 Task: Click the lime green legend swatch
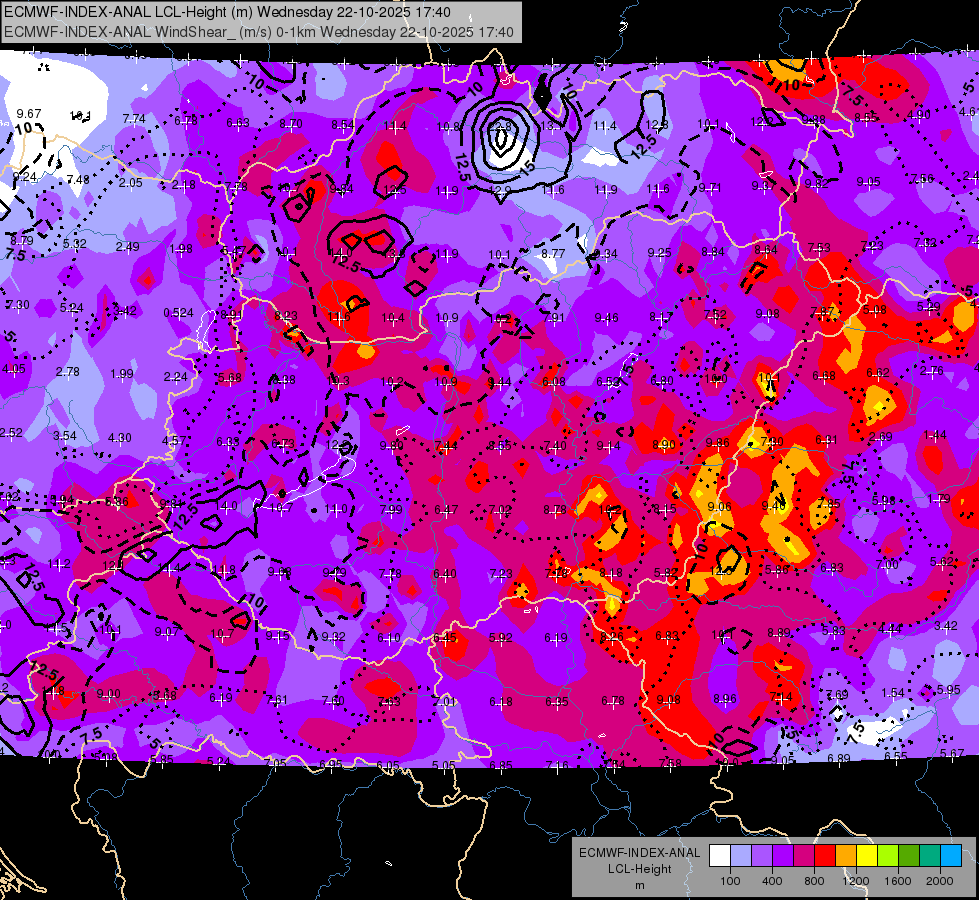(x=888, y=856)
